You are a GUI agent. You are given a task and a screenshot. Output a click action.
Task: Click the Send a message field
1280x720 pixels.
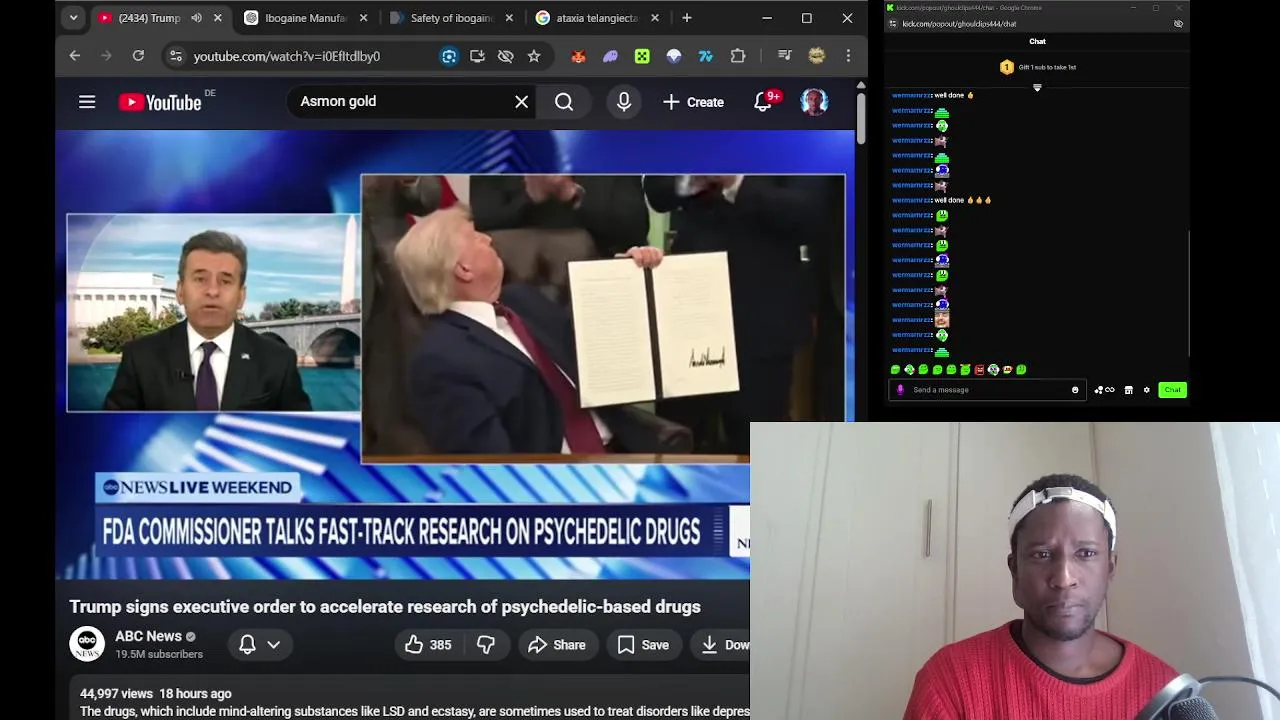[x=988, y=390]
